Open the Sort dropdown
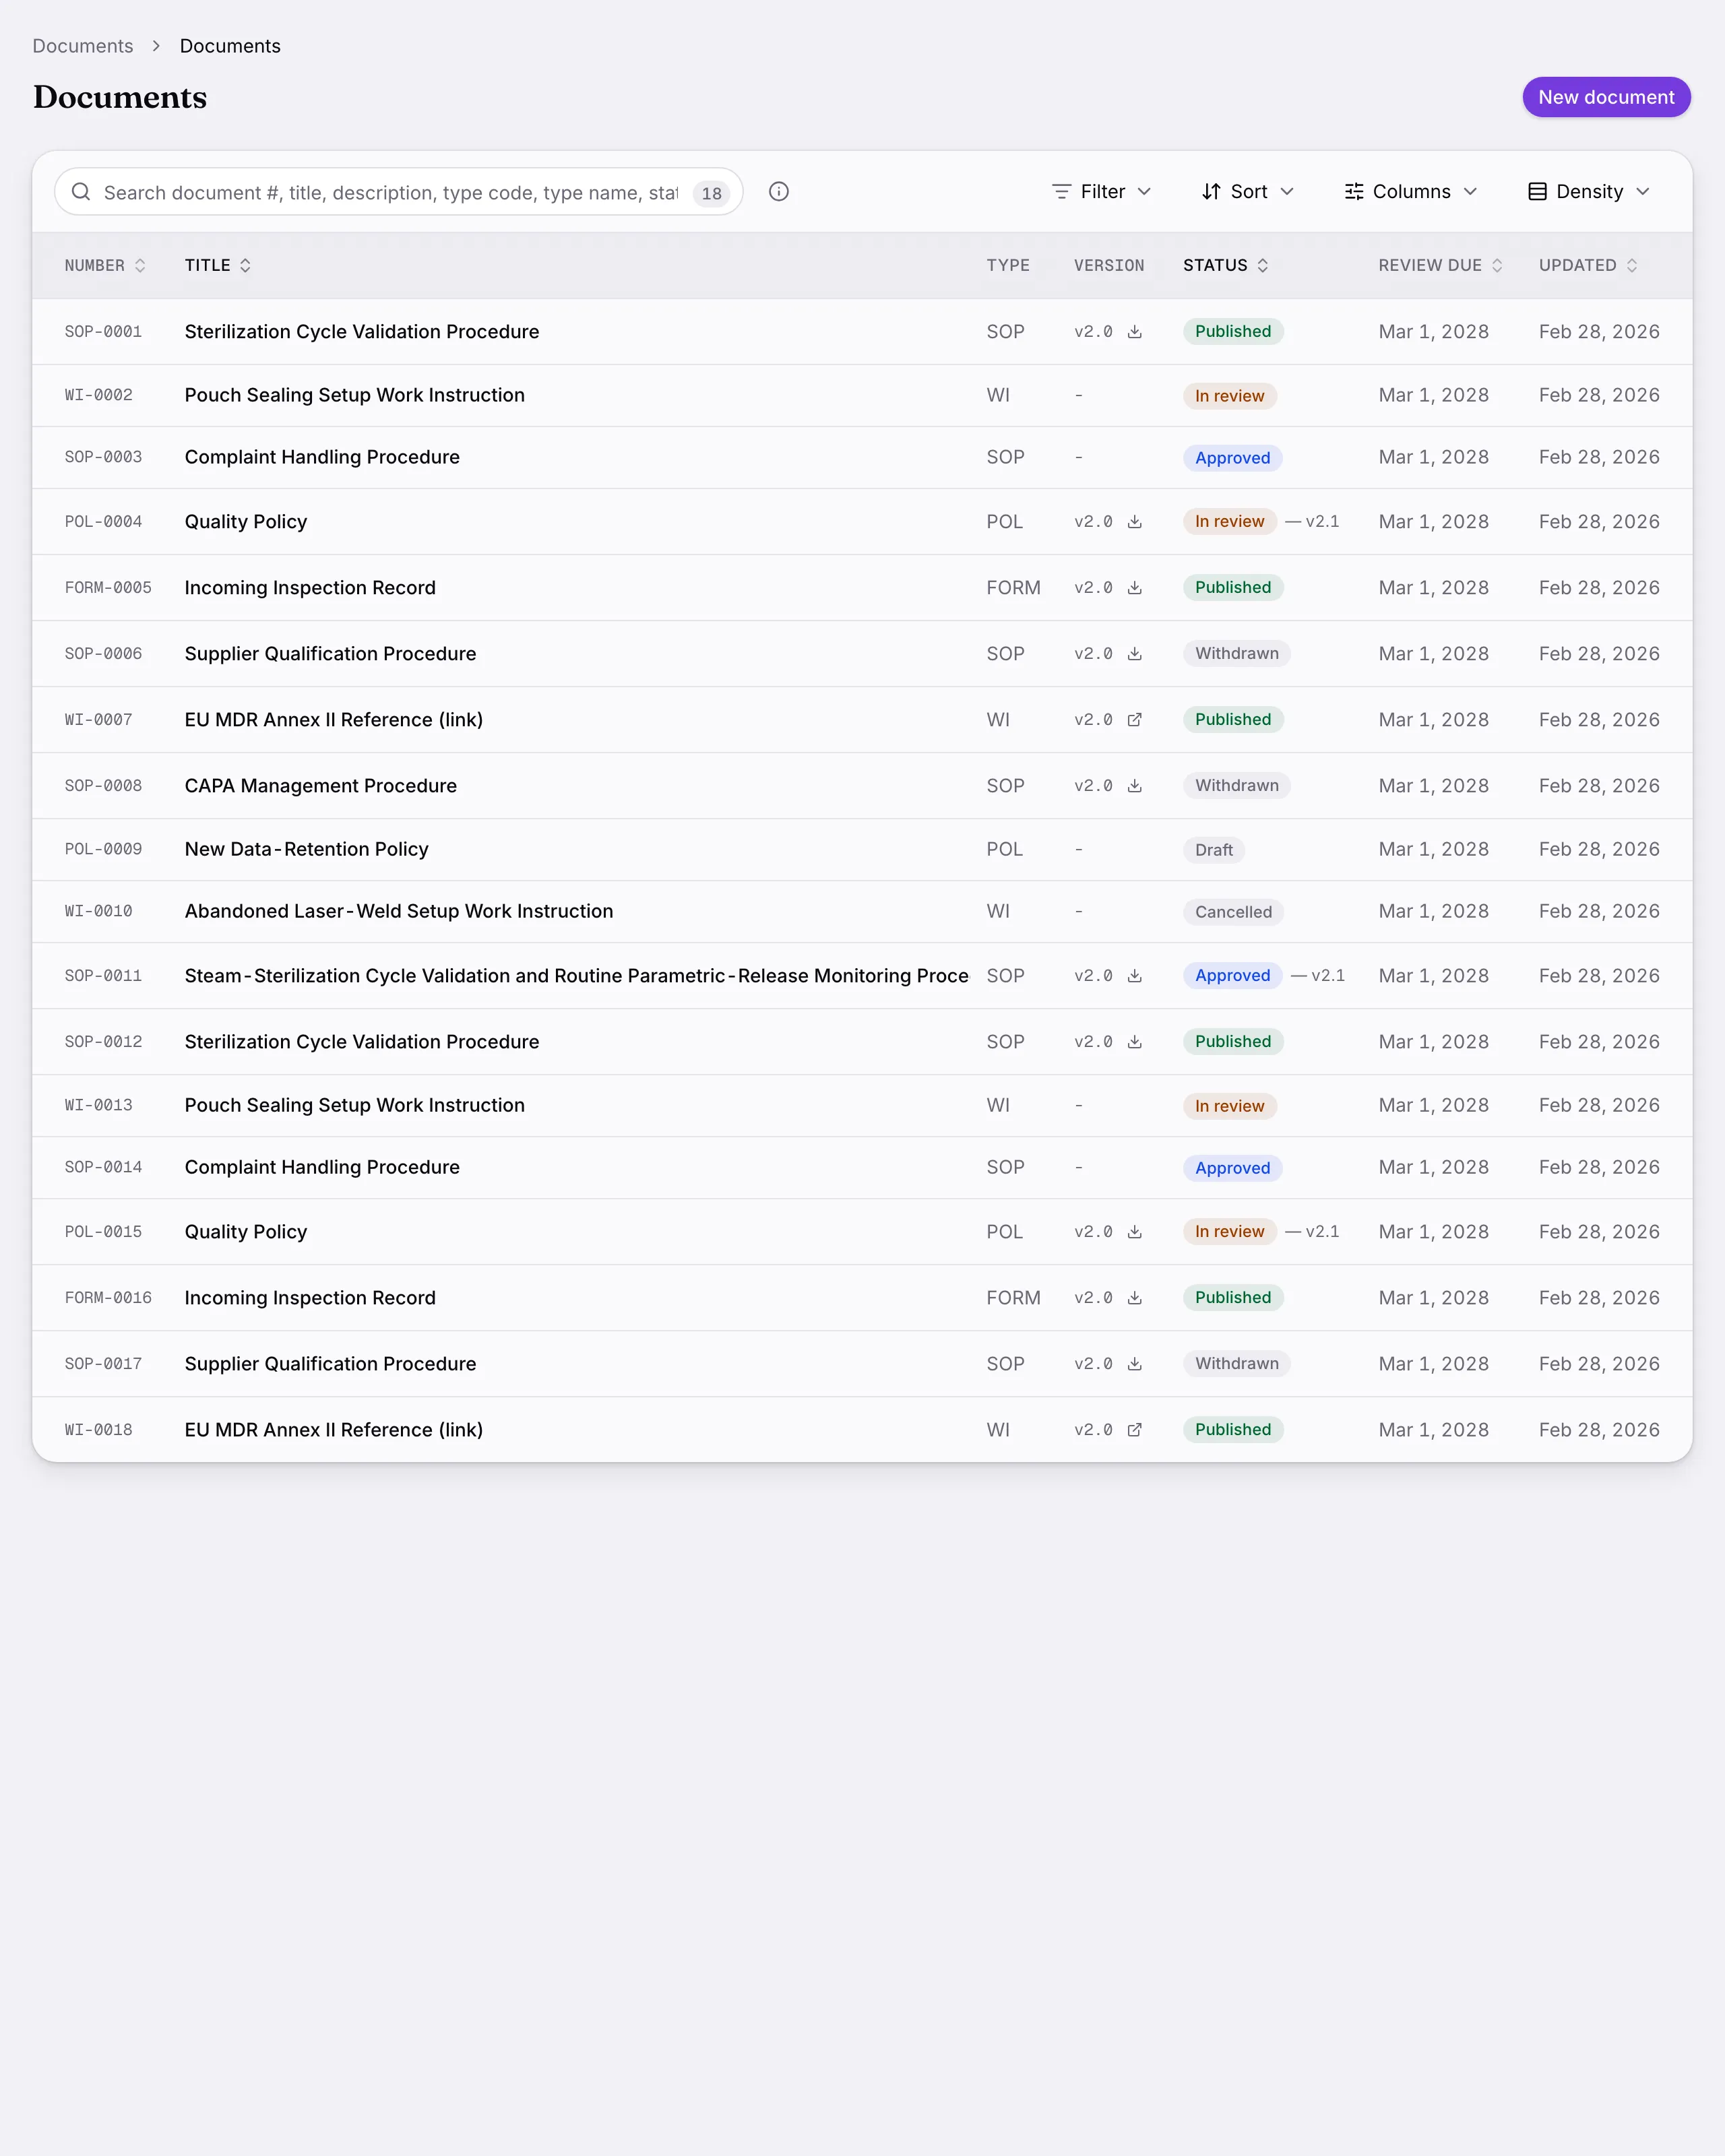The height and width of the screenshot is (2156, 1725). click(x=1248, y=192)
